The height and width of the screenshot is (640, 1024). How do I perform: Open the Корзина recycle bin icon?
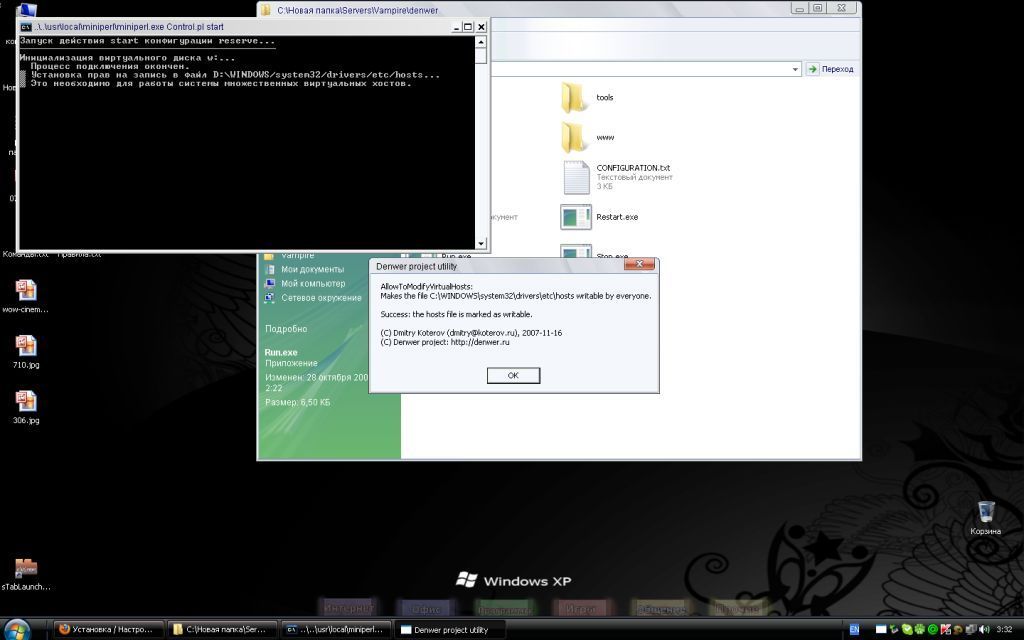click(x=985, y=518)
